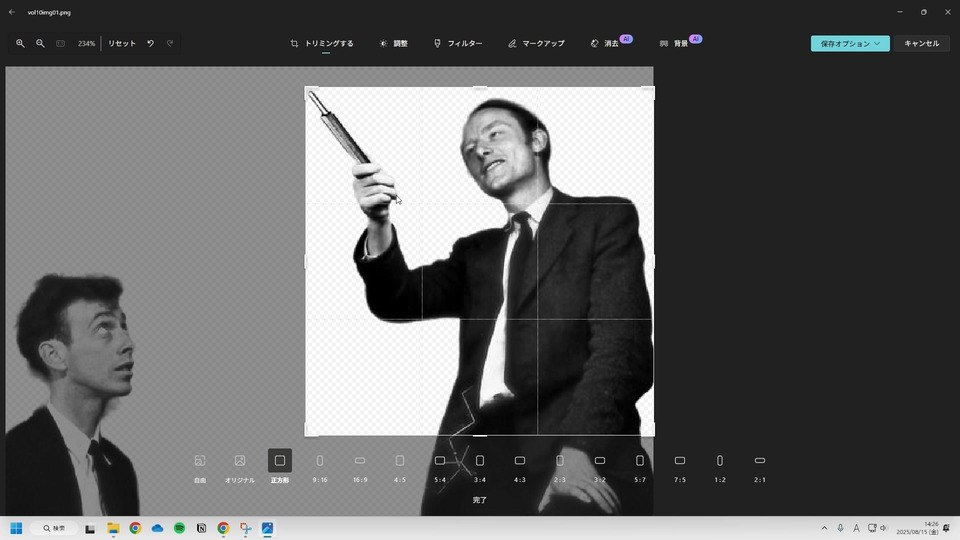Click the Windows taskbar search box
Screen dimensions: 960x540
pos(54,528)
